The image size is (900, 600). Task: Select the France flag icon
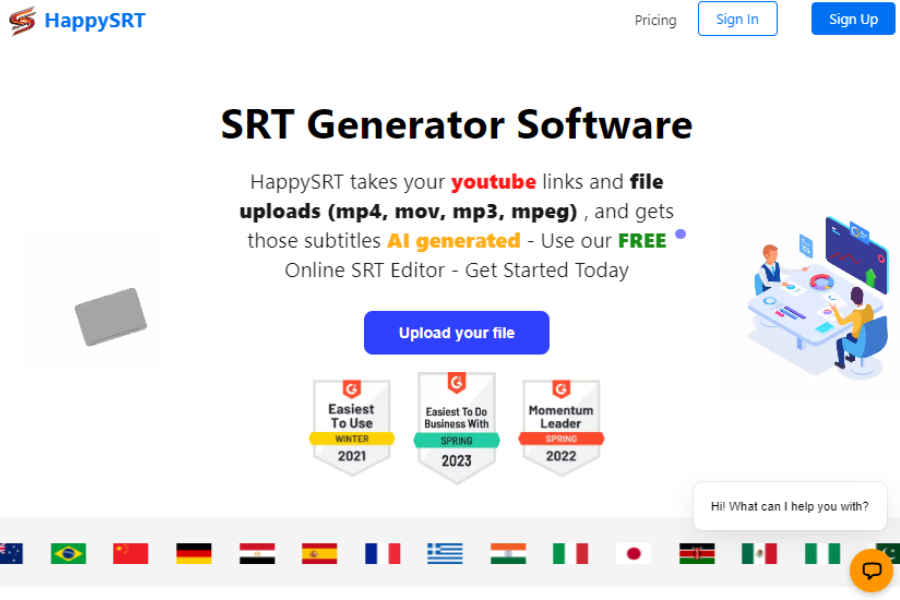pos(382,553)
